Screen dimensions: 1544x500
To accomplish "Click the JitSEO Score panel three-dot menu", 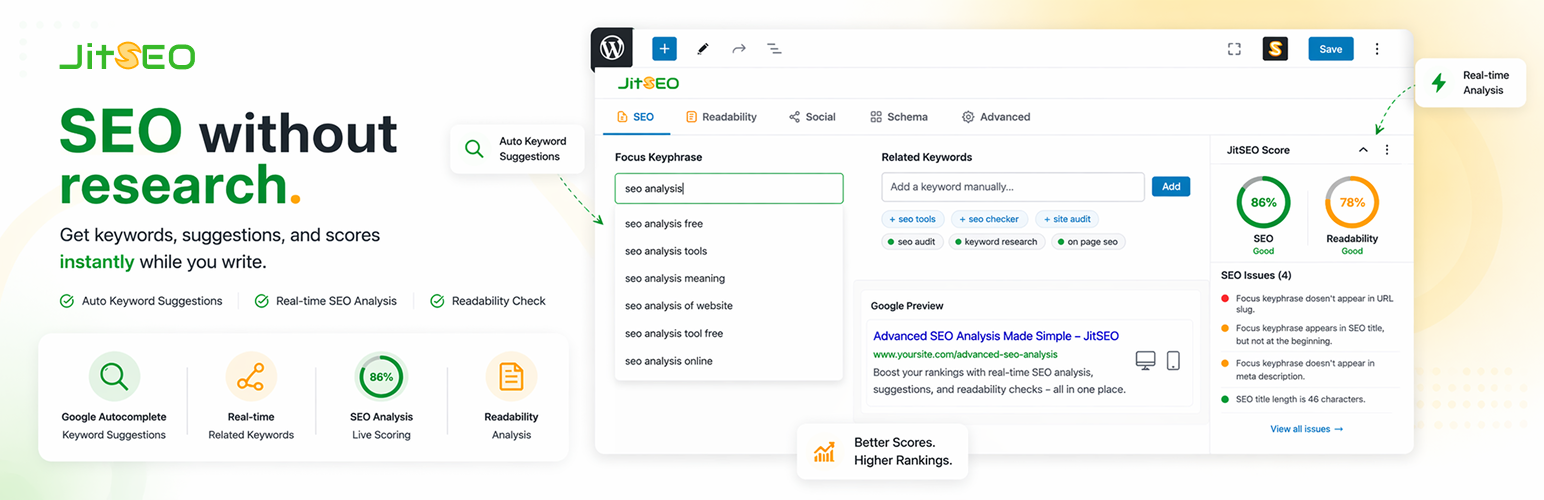I will click(1387, 150).
